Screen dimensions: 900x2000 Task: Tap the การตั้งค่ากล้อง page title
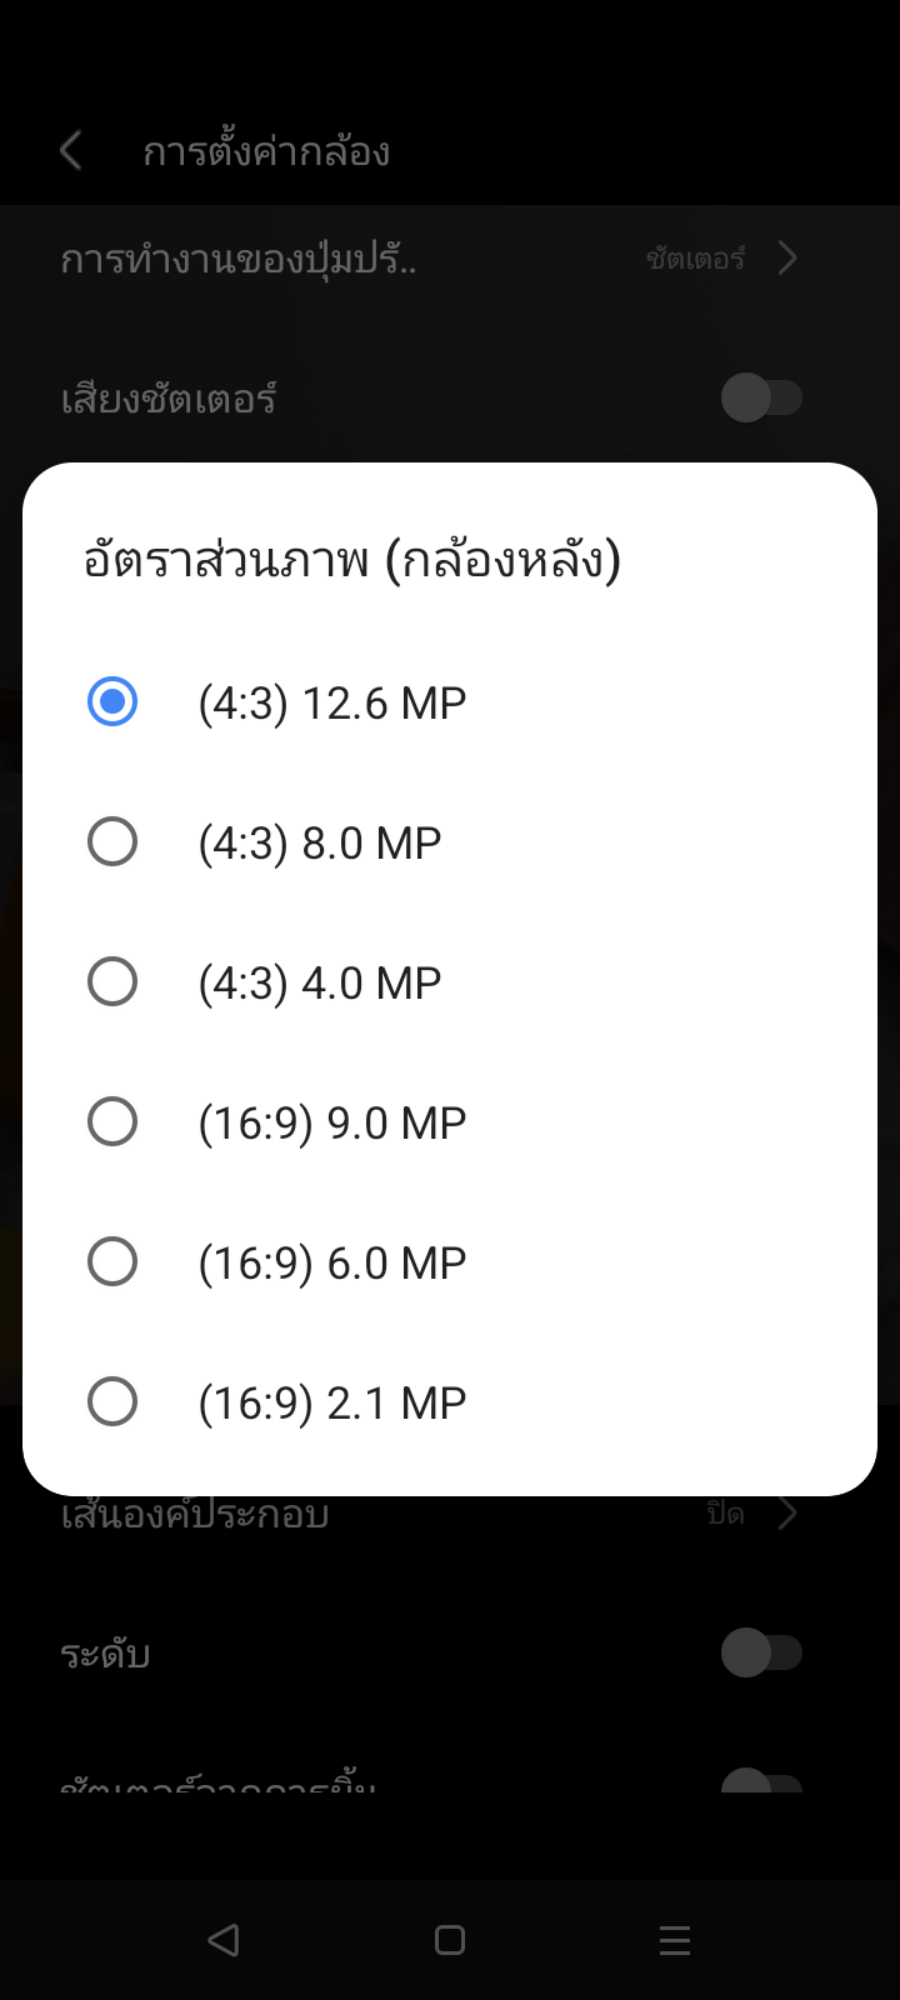tap(266, 152)
